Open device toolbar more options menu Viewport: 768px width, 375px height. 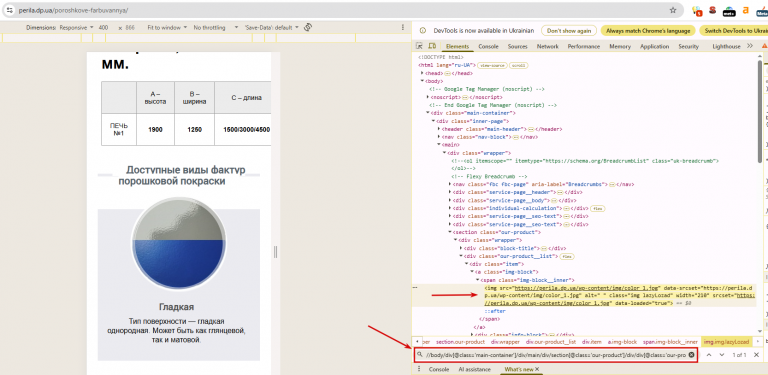click(403, 28)
